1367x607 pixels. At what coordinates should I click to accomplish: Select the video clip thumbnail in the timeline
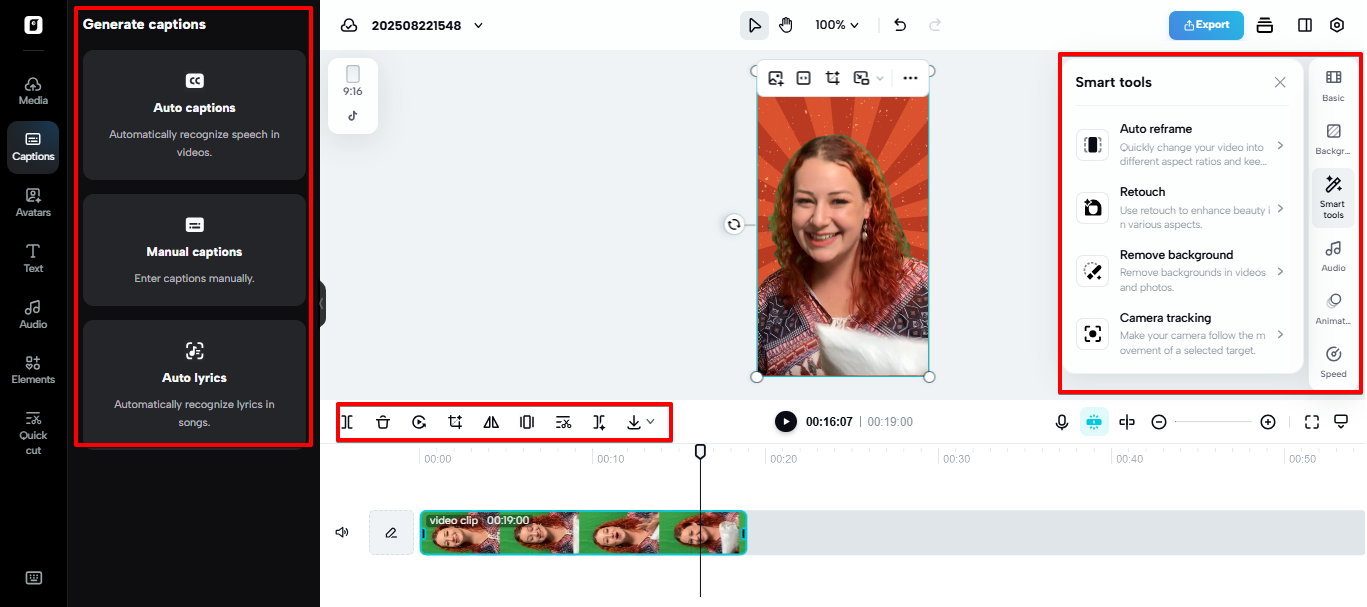click(583, 533)
